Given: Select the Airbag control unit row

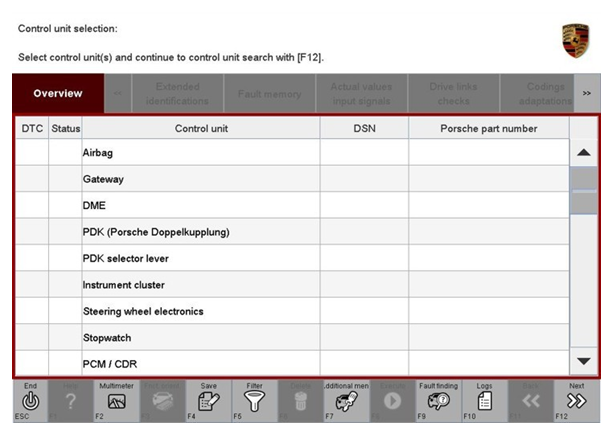Looking at the screenshot, I should (x=200, y=153).
